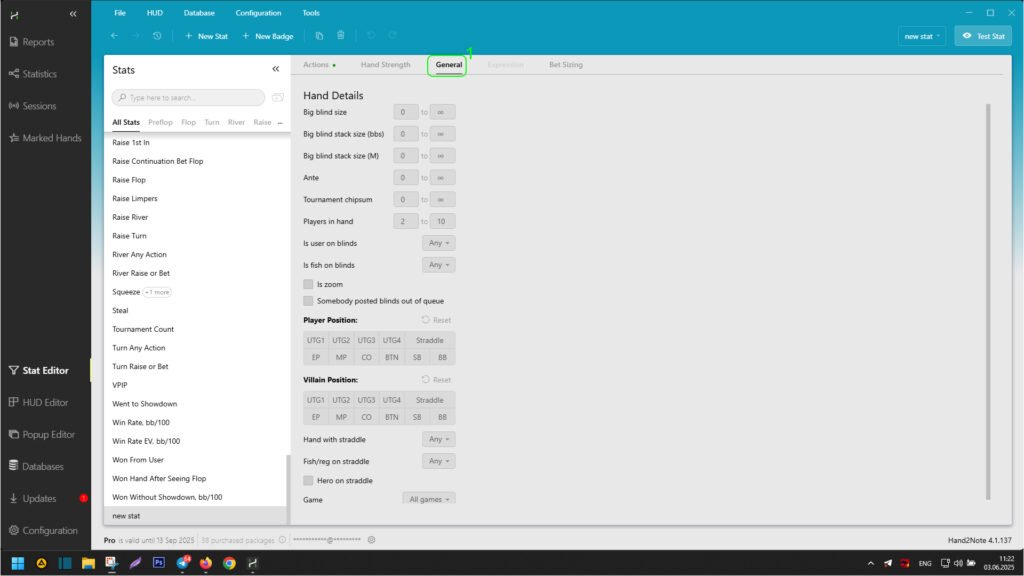Collapse the Stats panel
1024x576 pixels.
click(x=276, y=70)
